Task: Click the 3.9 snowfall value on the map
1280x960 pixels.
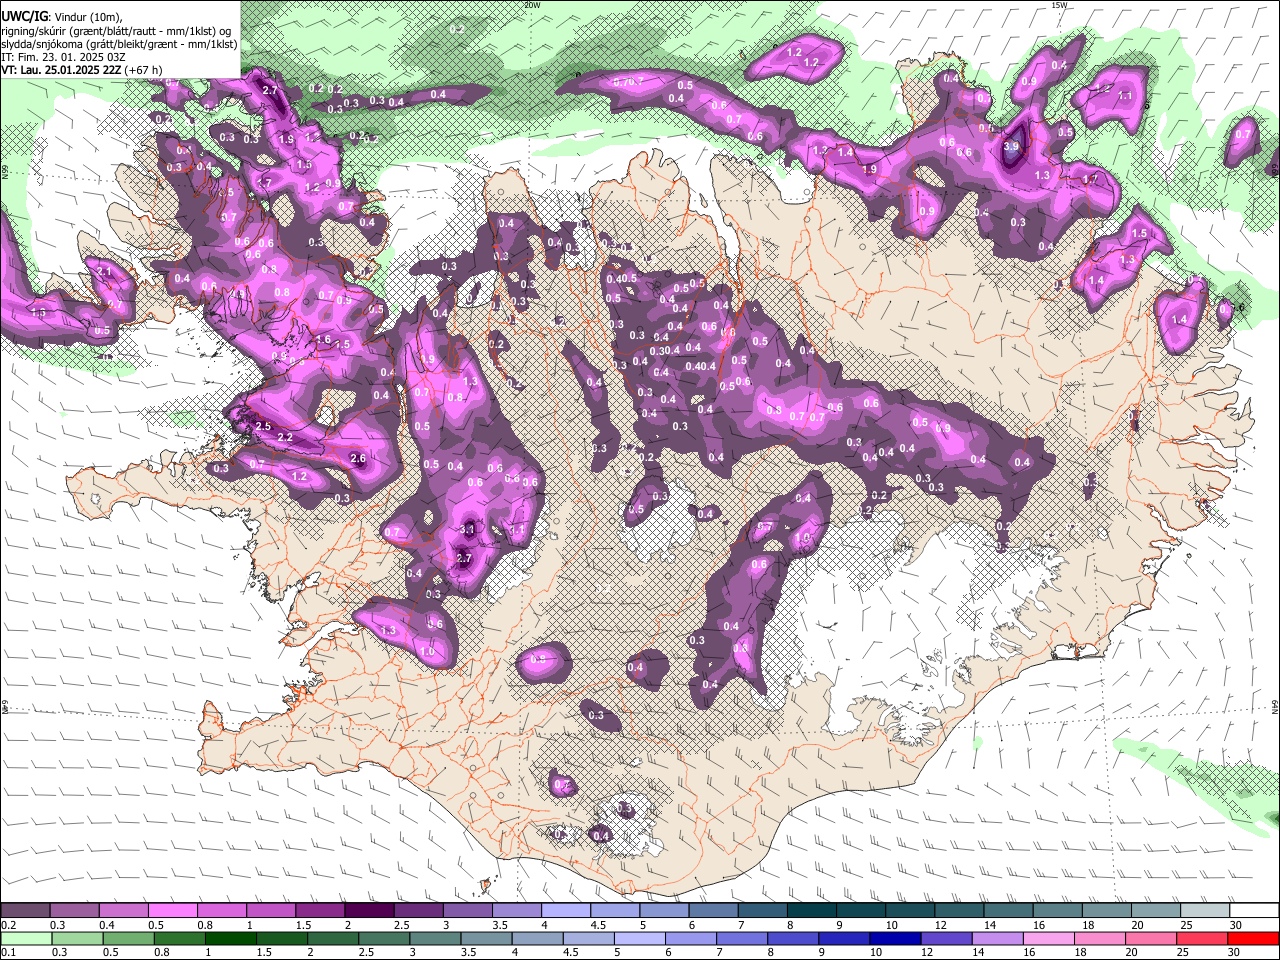Action: click(1011, 146)
